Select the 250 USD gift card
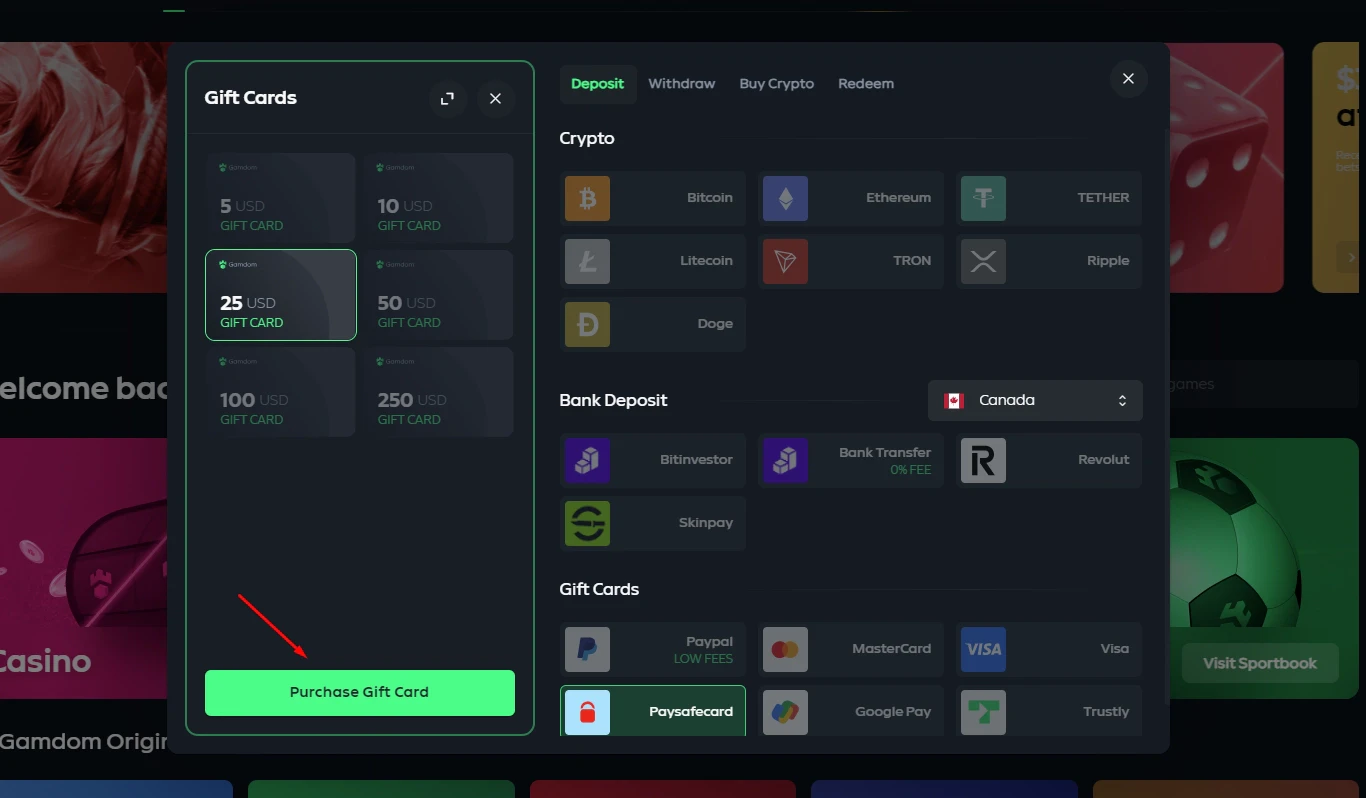The image size is (1366, 798). (x=438, y=392)
